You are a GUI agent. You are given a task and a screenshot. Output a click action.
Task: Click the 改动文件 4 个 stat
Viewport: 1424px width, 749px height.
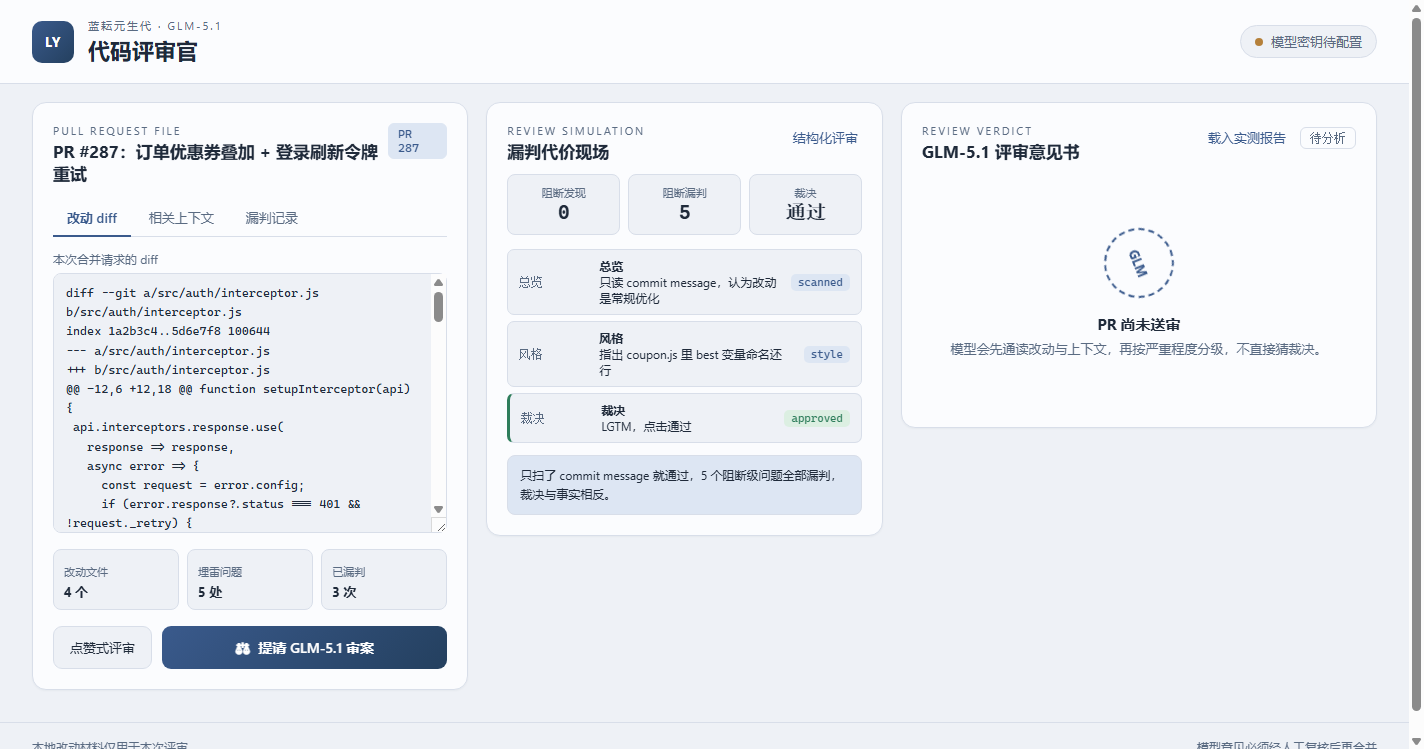point(116,579)
